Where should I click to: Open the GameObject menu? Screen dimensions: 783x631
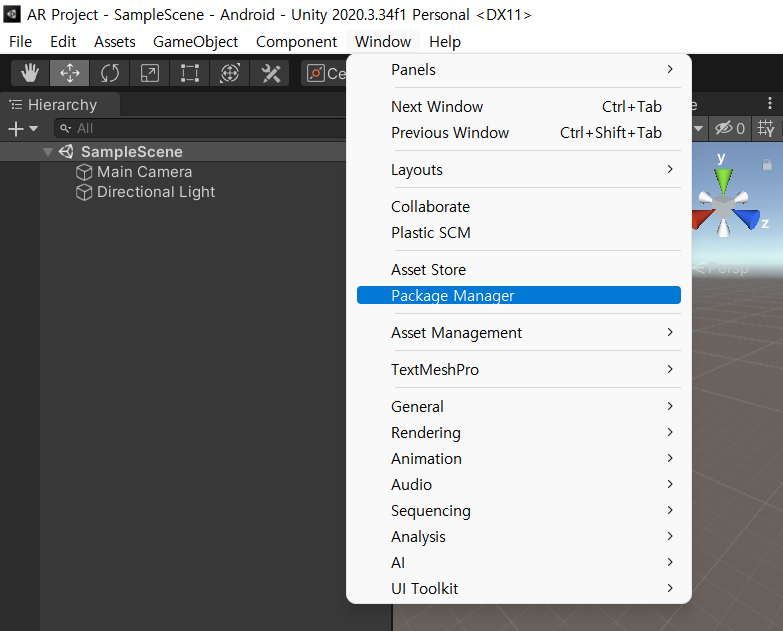(x=195, y=41)
